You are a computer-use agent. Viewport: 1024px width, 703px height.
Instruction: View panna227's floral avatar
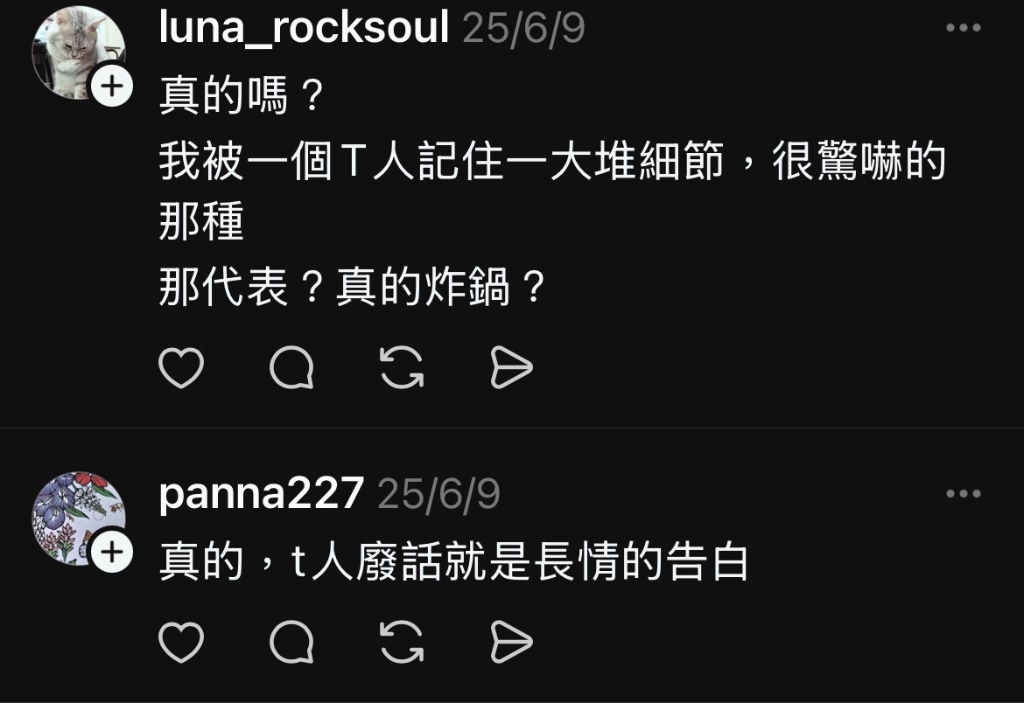[x=78, y=518]
